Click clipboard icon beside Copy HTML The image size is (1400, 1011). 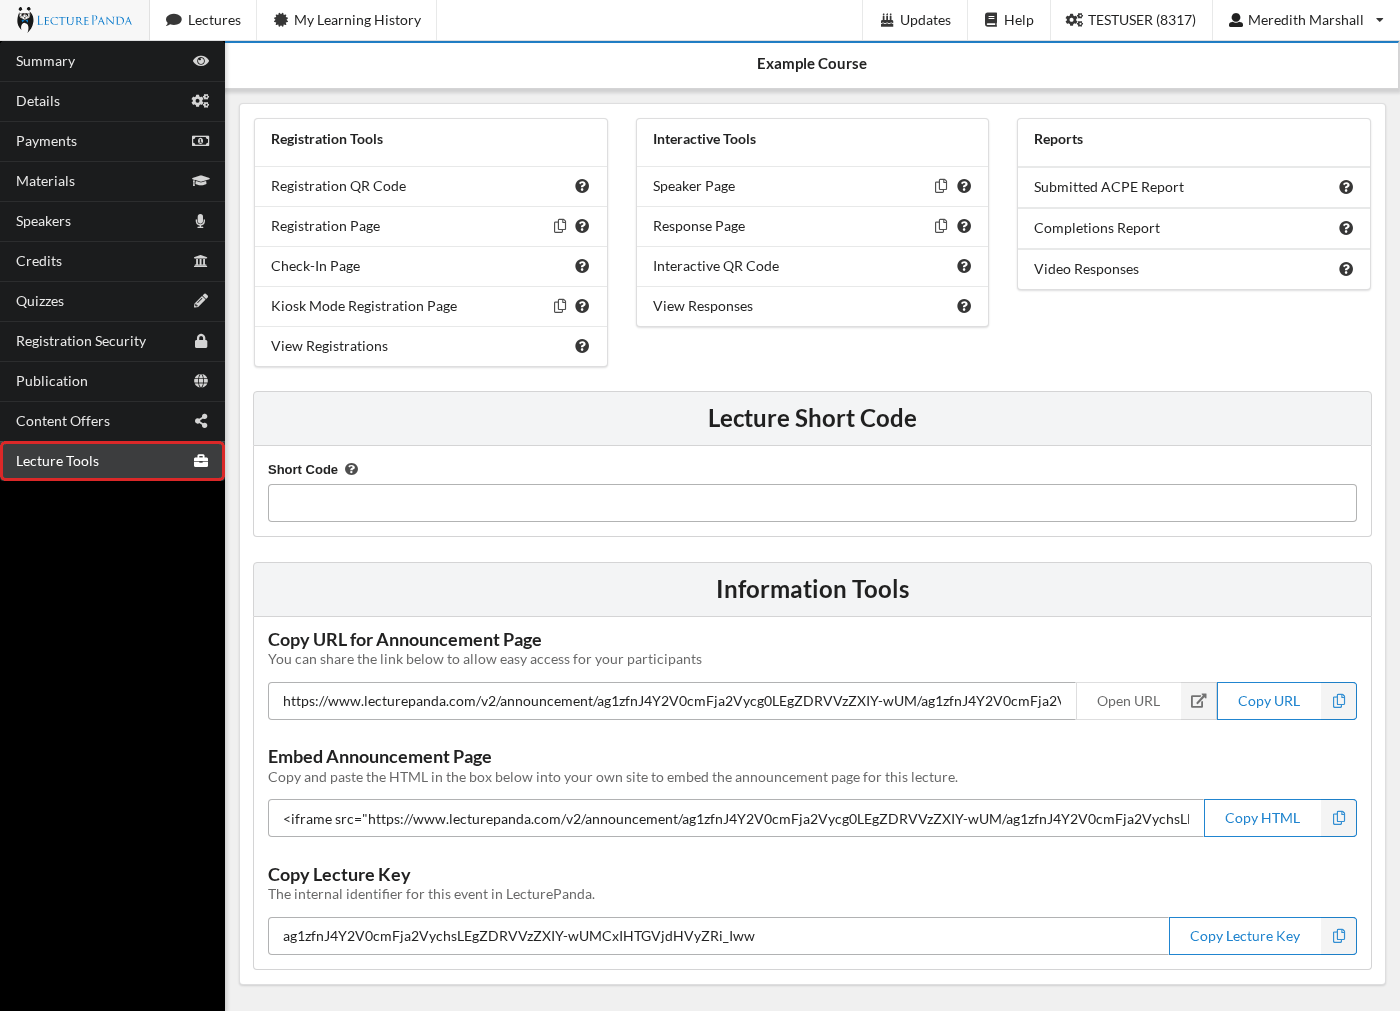(1339, 818)
